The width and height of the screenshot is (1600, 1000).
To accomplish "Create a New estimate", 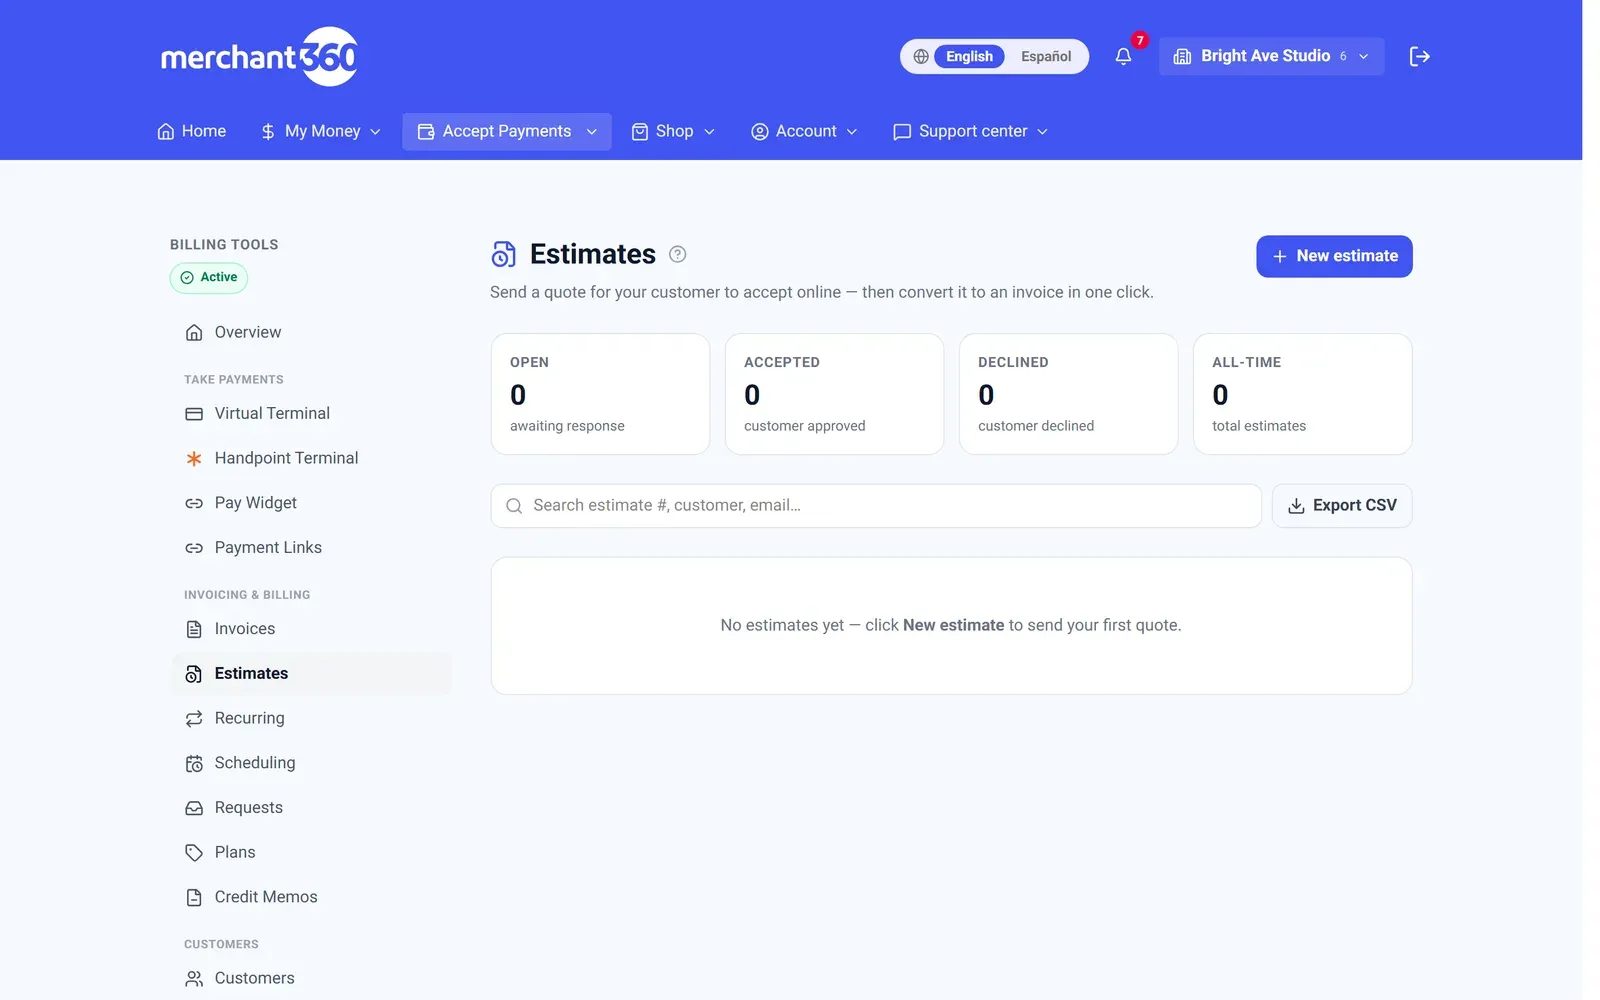I will [x=1334, y=257].
